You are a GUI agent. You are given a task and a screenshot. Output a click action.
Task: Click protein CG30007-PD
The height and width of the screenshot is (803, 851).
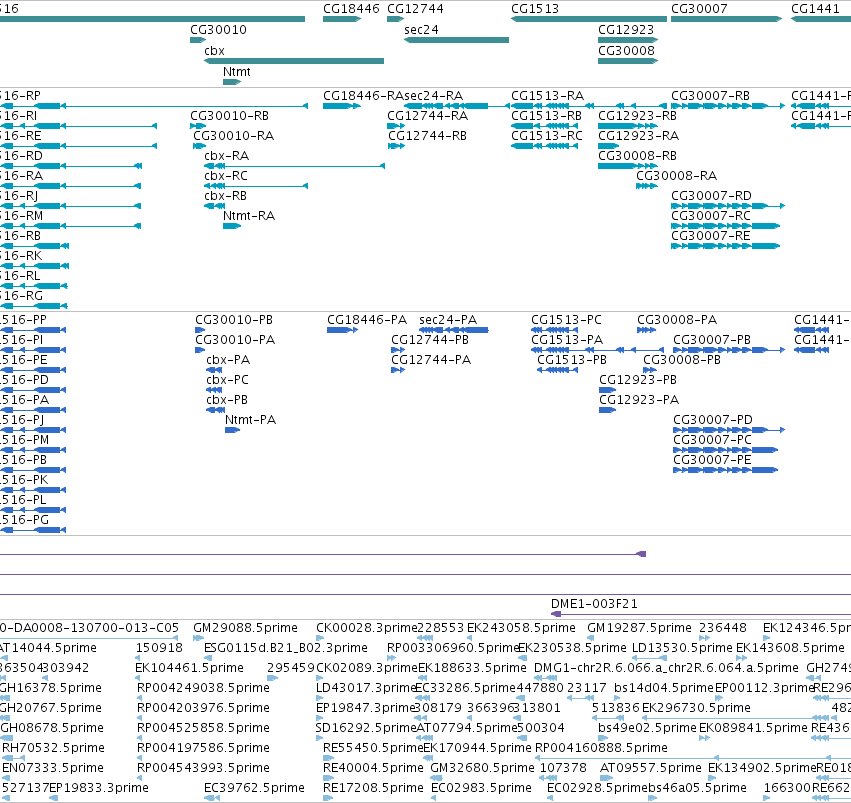click(x=713, y=420)
